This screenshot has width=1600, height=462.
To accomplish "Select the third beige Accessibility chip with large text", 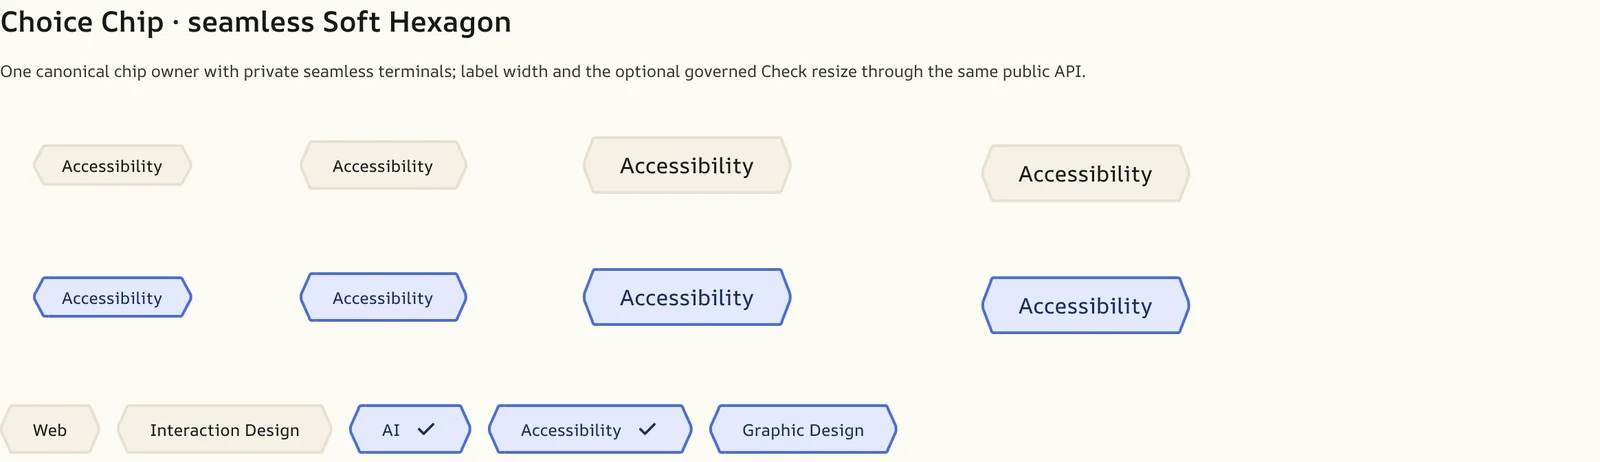I will (x=687, y=165).
